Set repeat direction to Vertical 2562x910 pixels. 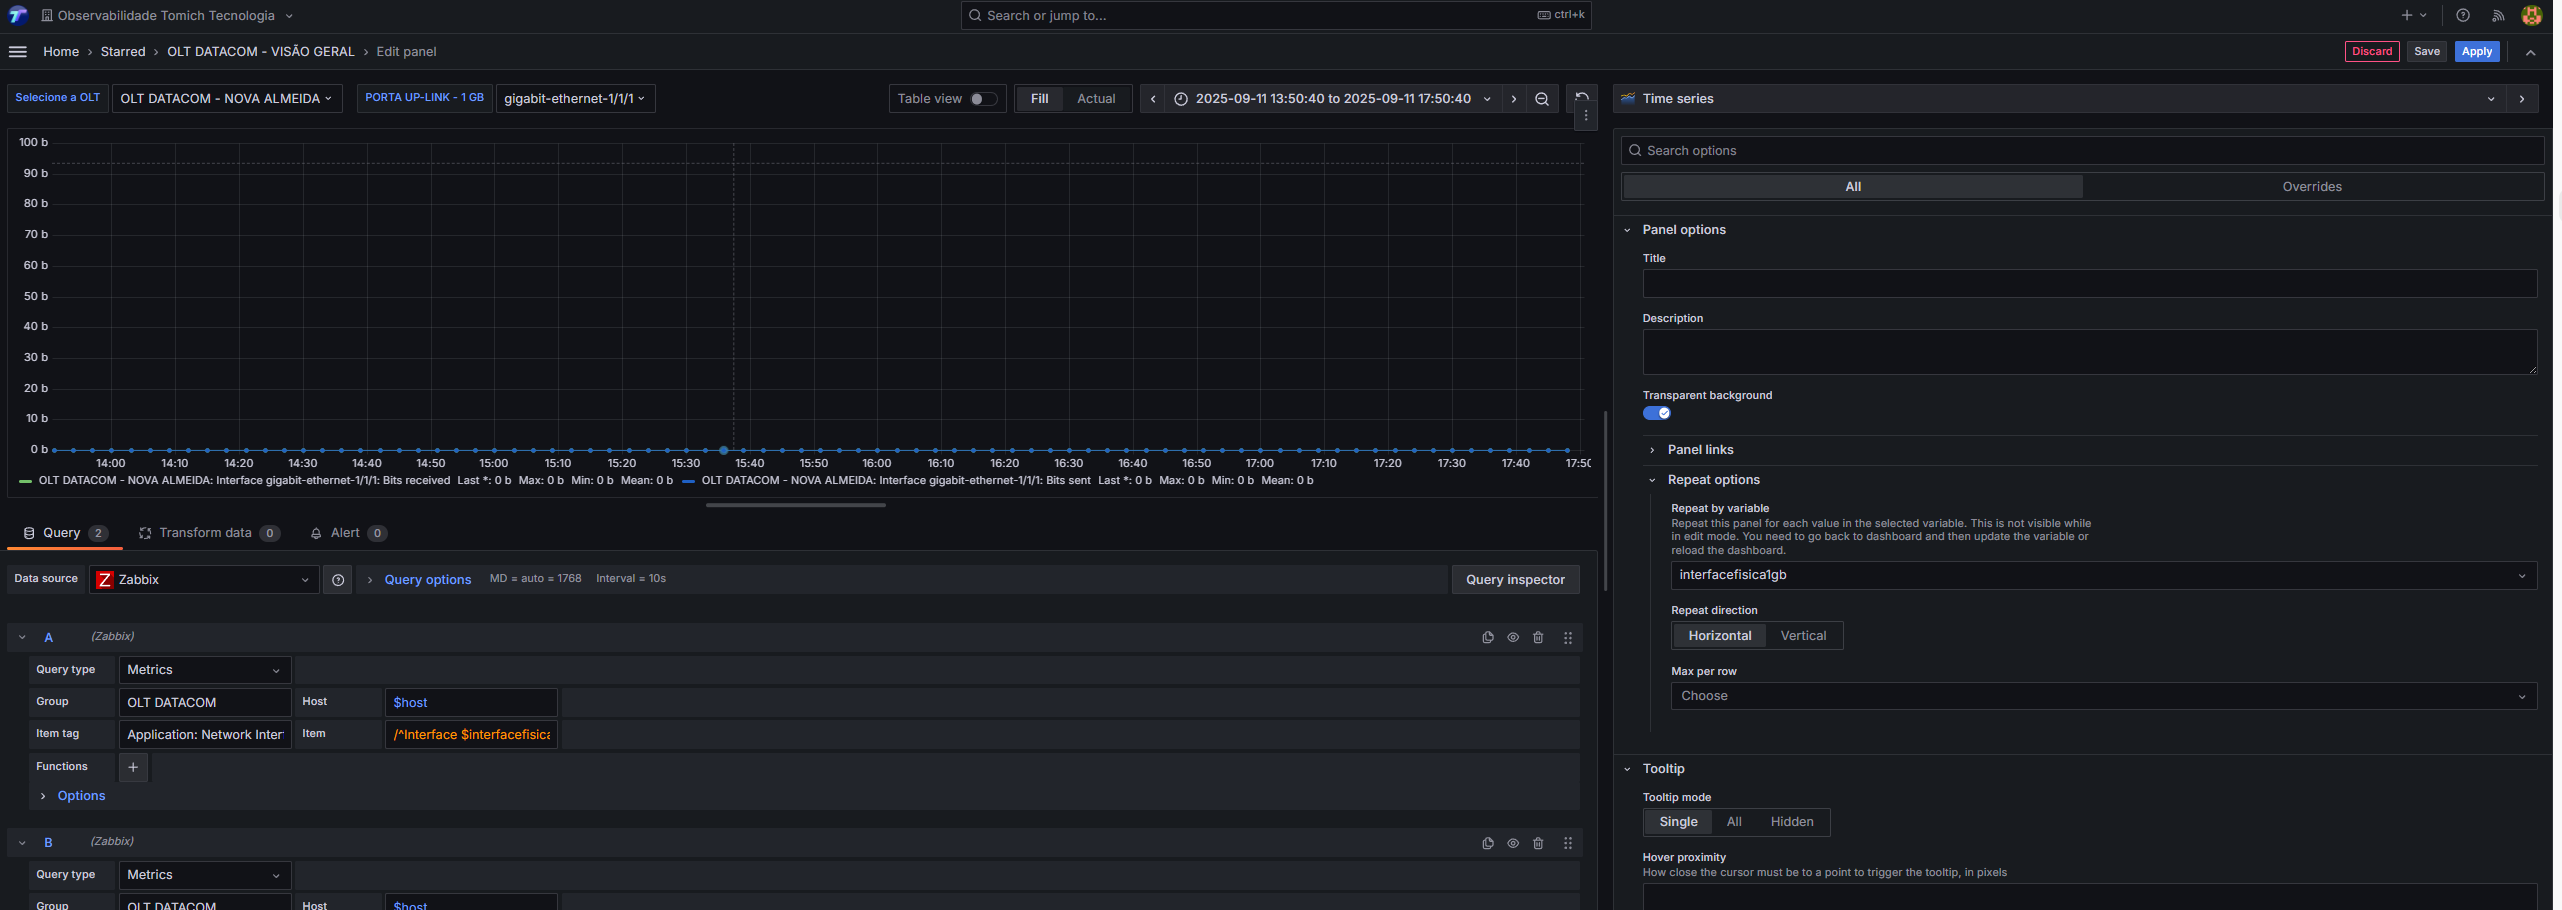(1803, 636)
